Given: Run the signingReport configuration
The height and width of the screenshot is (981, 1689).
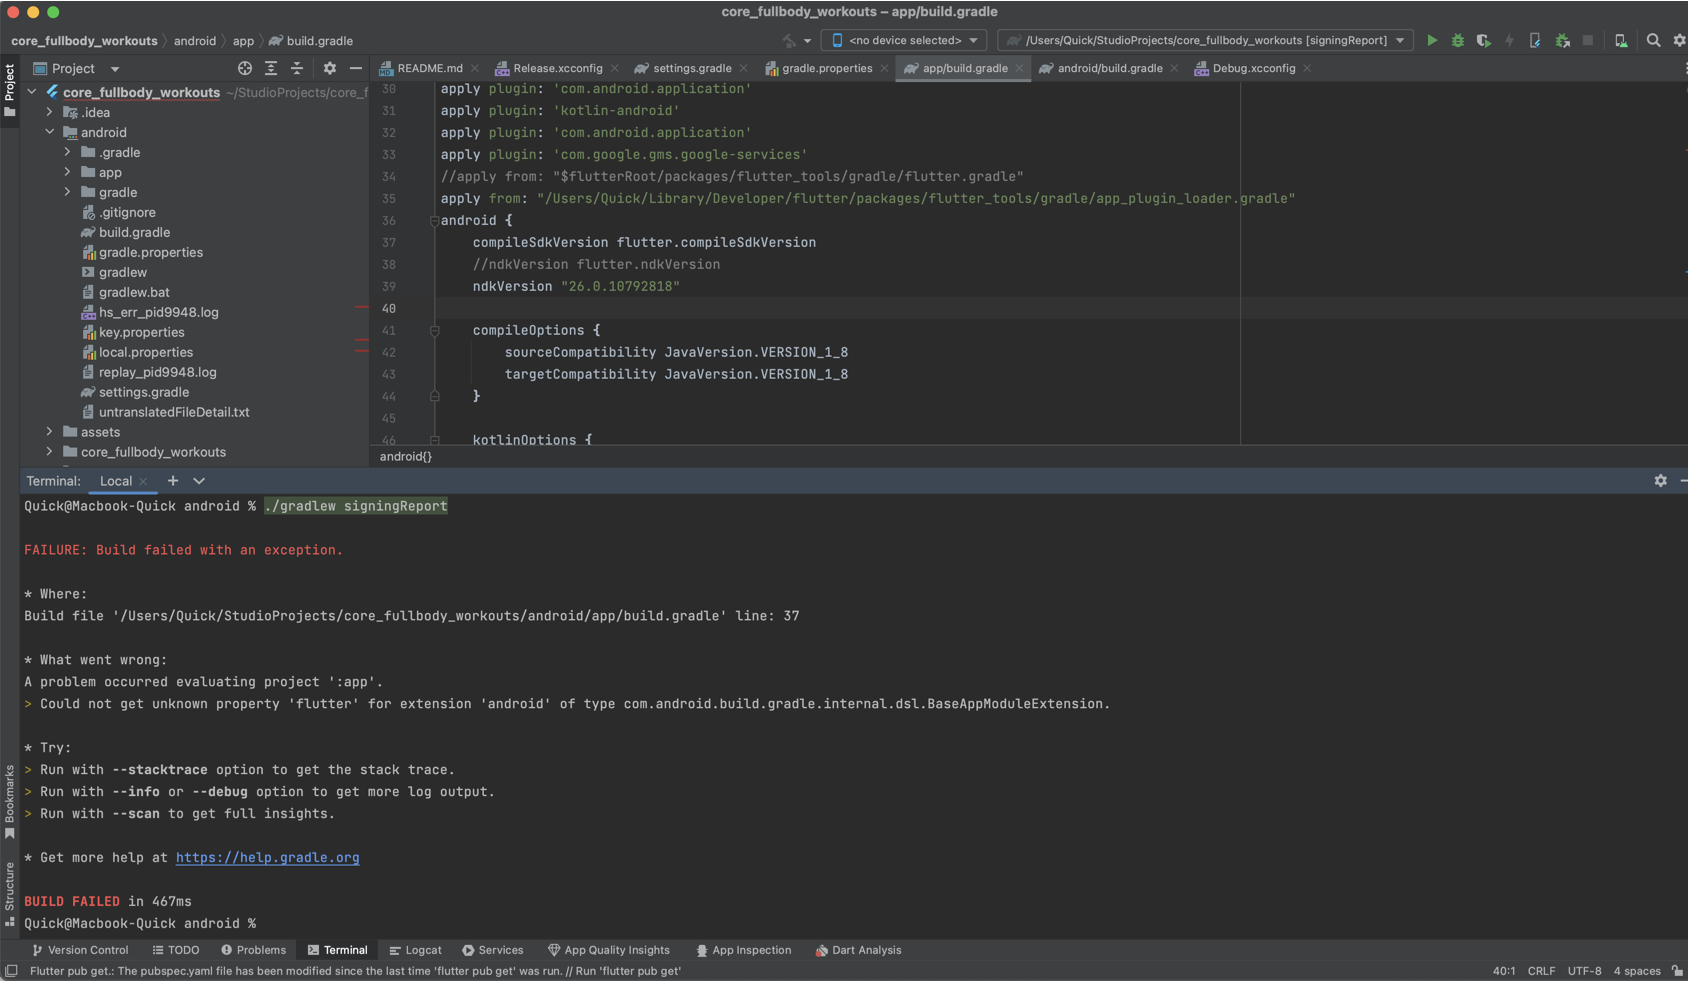Looking at the screenshot, I should [x=1432, y=41].
